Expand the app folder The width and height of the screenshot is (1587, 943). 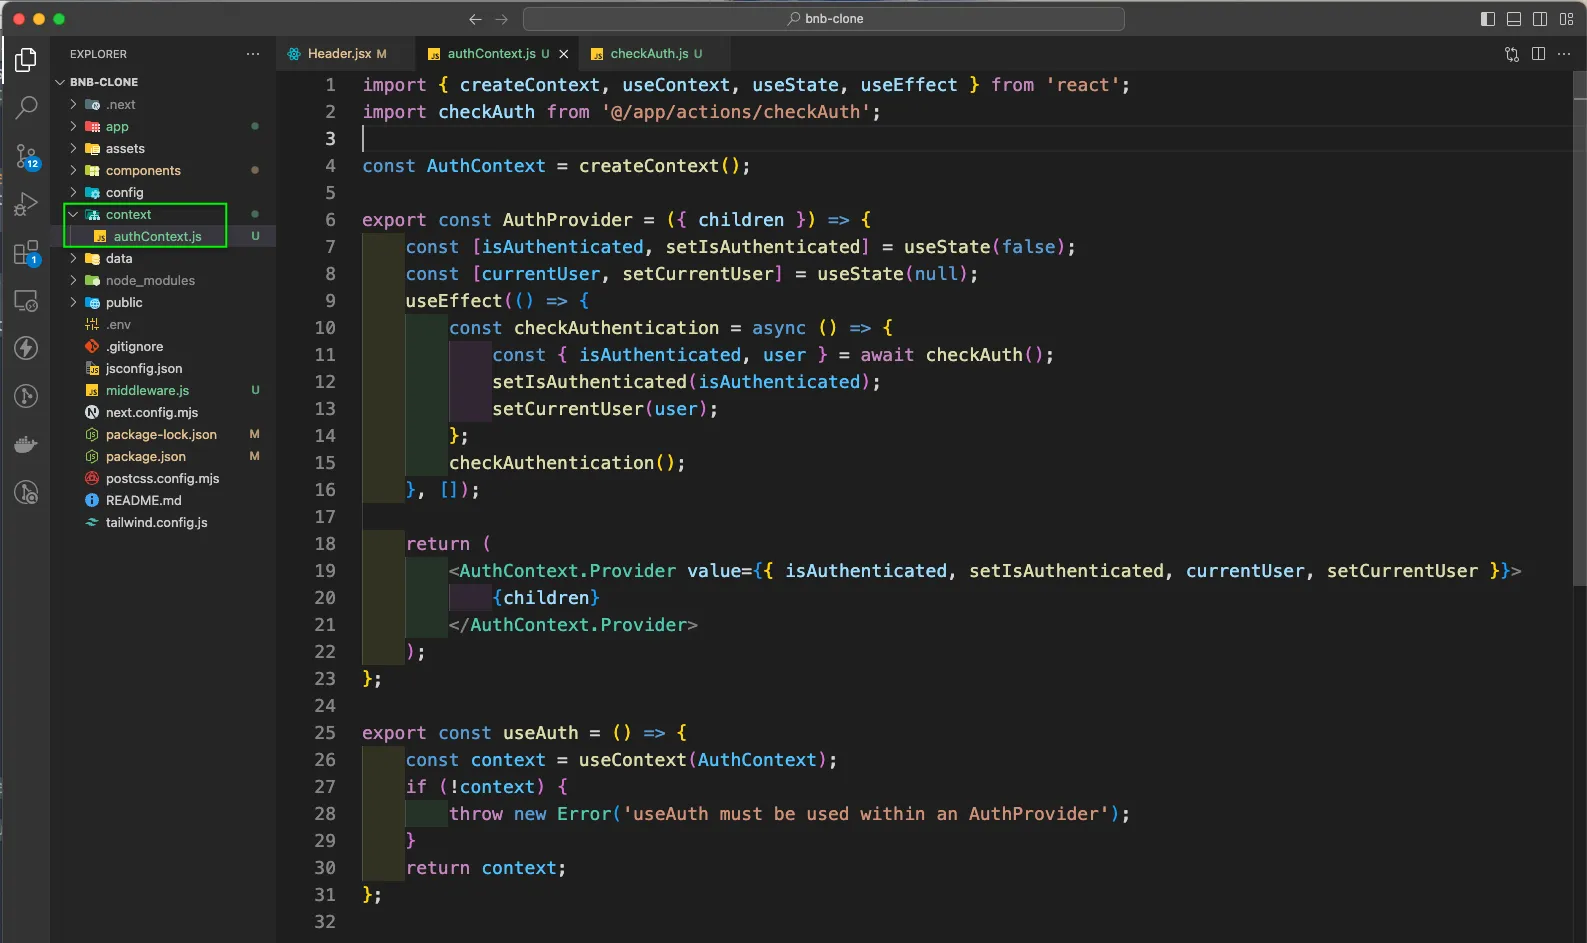73,126
